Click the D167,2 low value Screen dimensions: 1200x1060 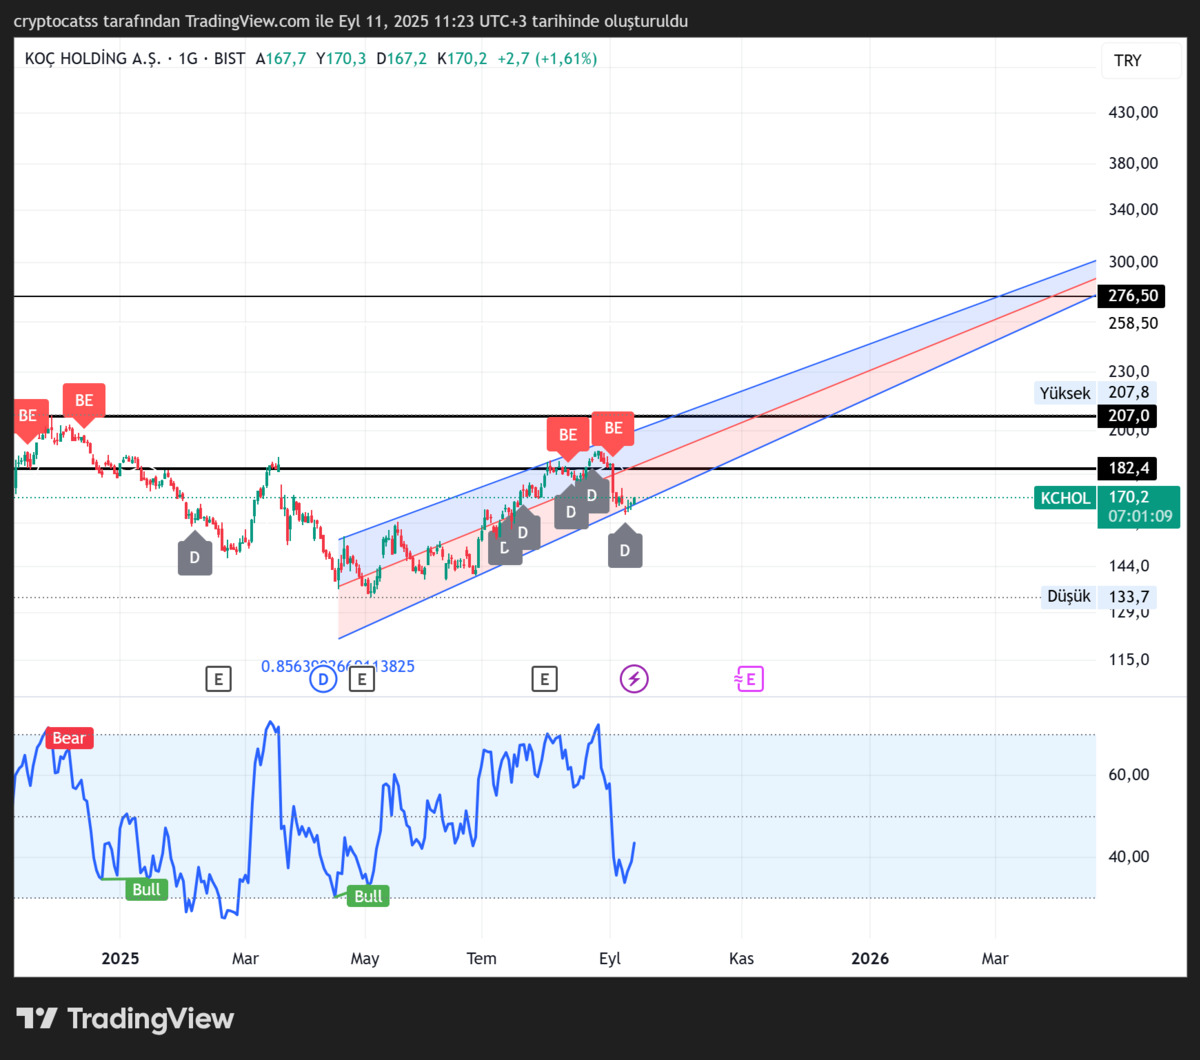coord(401,59)
